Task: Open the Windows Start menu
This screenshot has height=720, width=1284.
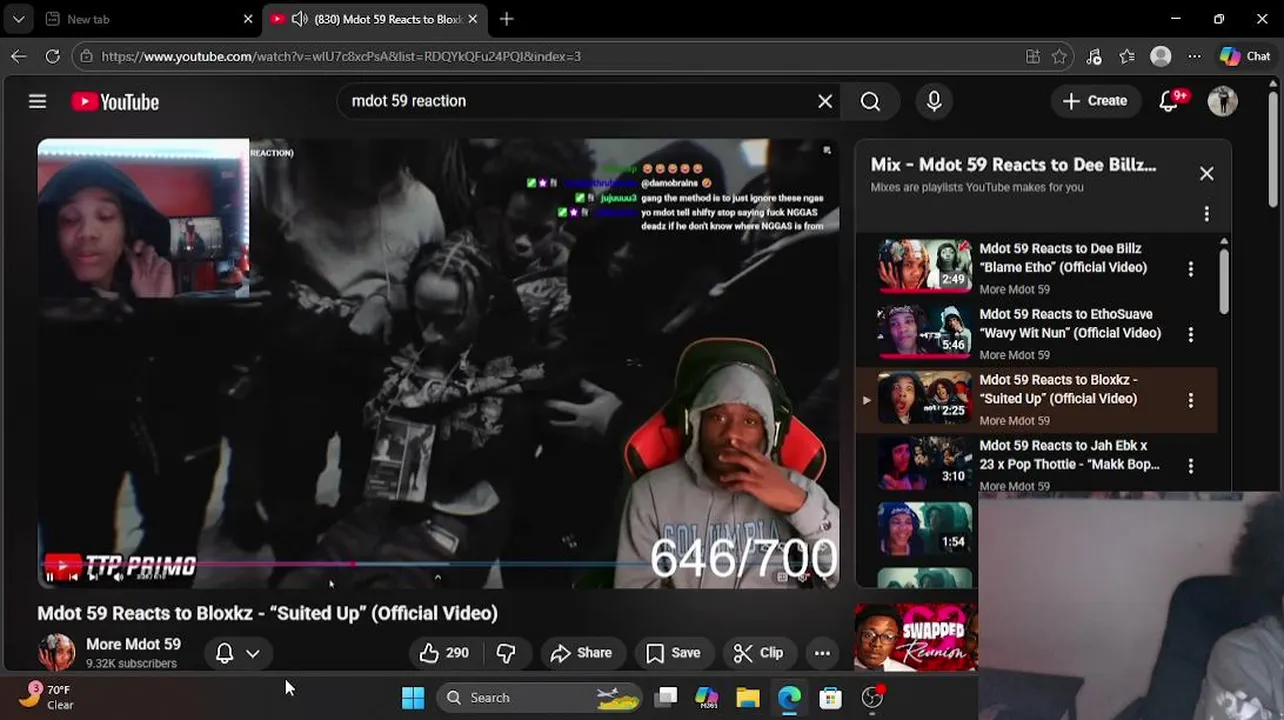Action: click(412, 698)
